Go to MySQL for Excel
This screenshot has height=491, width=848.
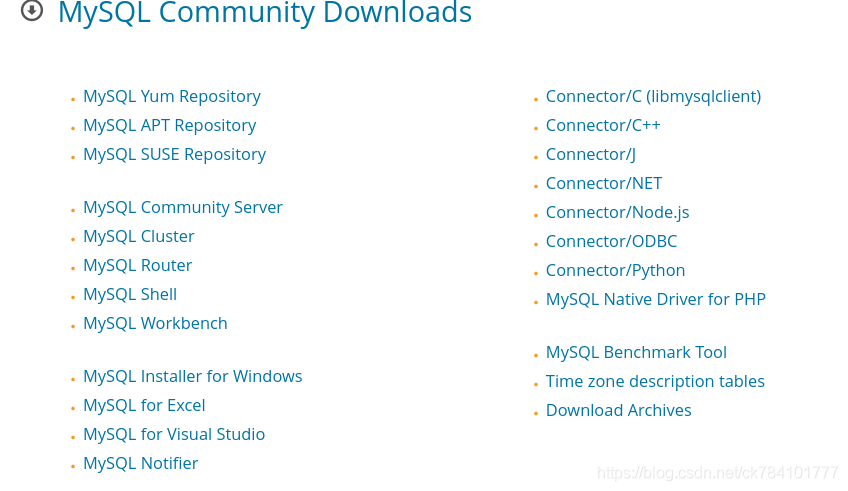[144, 406]
